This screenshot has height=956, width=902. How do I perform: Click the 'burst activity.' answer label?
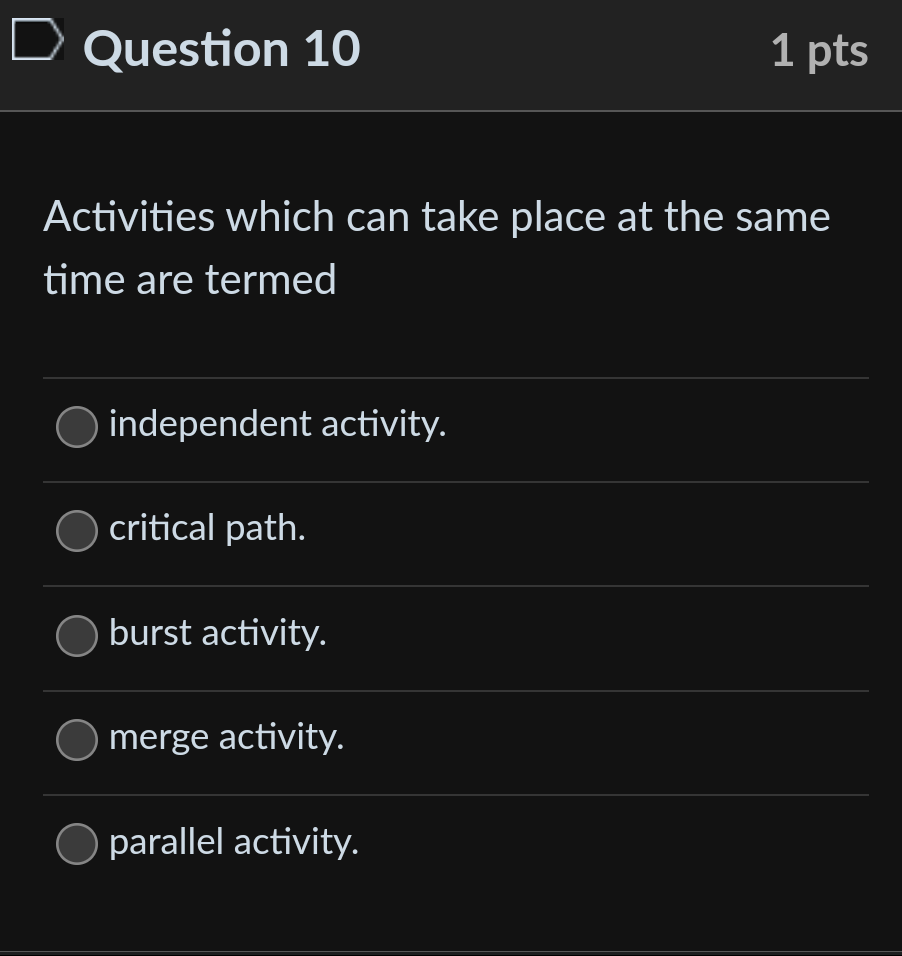coord(217,633)
